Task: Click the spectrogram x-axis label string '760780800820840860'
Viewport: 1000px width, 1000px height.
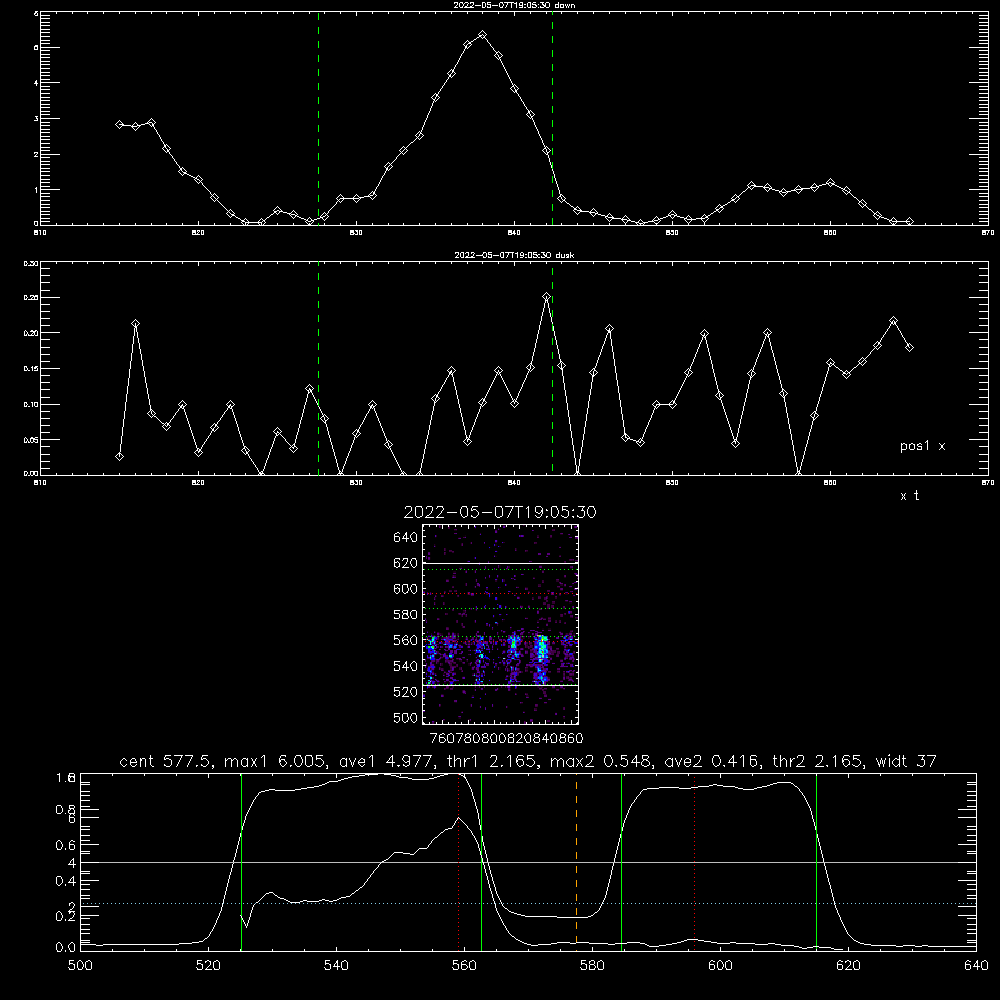Action: click(506, 739)
